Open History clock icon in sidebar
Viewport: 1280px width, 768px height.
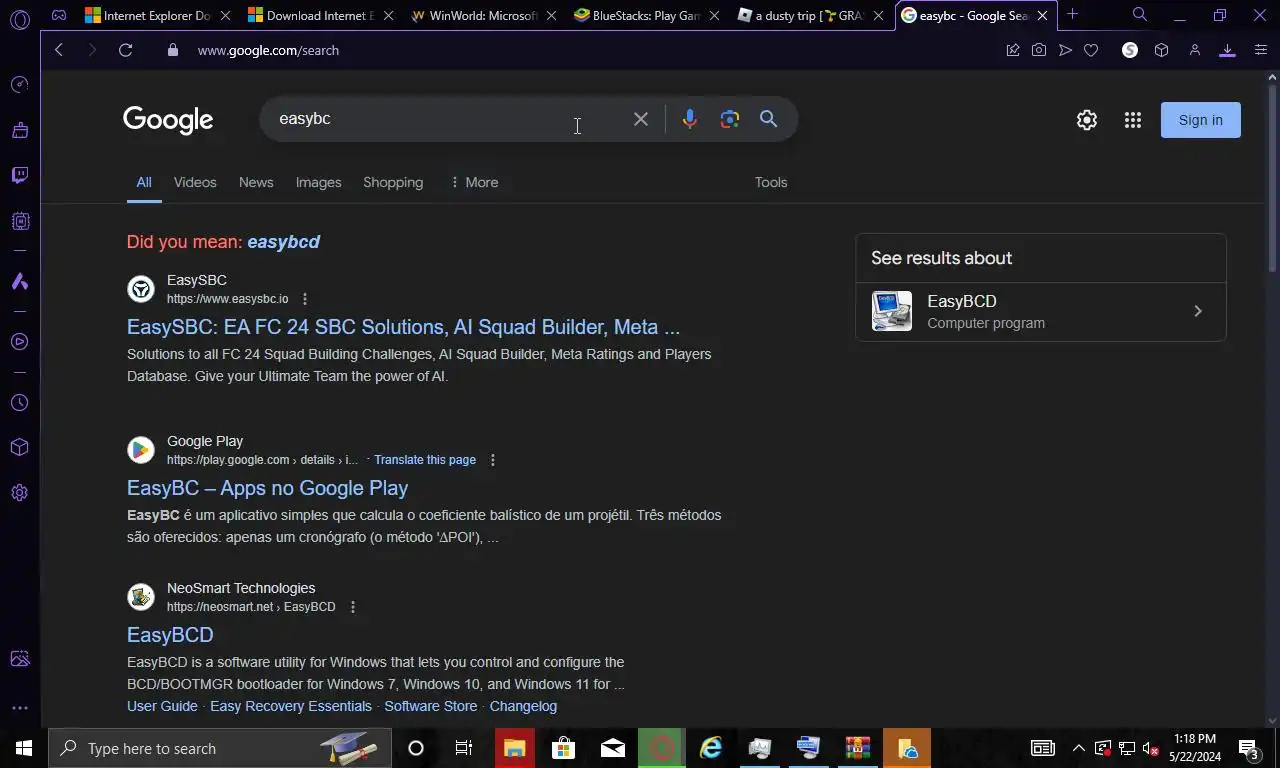[x=20, y=403]
